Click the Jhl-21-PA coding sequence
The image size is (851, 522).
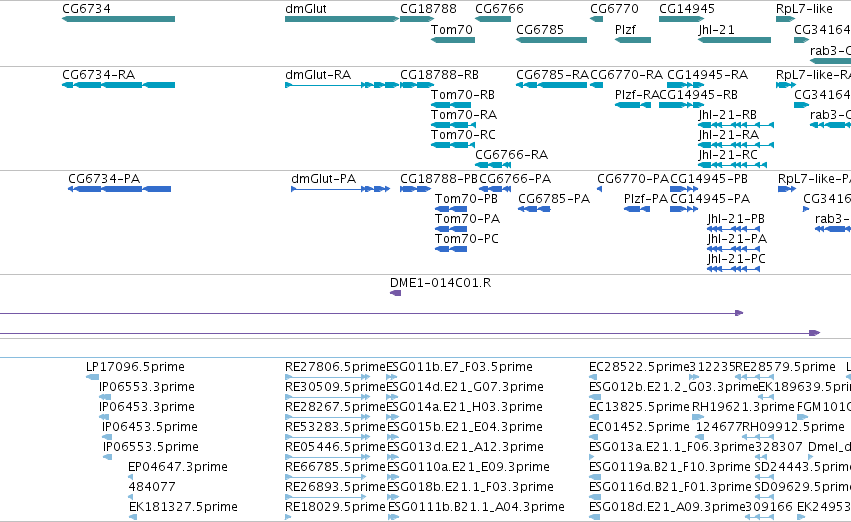tap(734, 249)
